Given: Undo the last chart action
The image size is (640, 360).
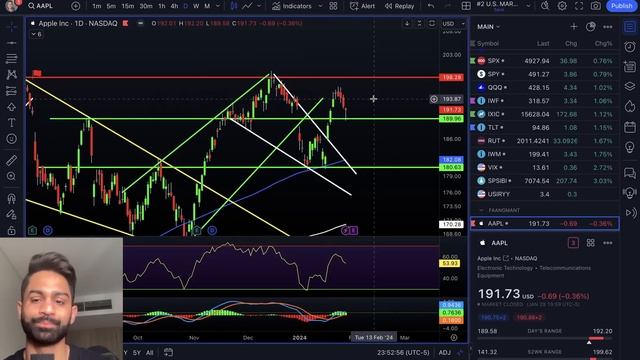Looking at the screenshot, I should click(x=431, y=6).
